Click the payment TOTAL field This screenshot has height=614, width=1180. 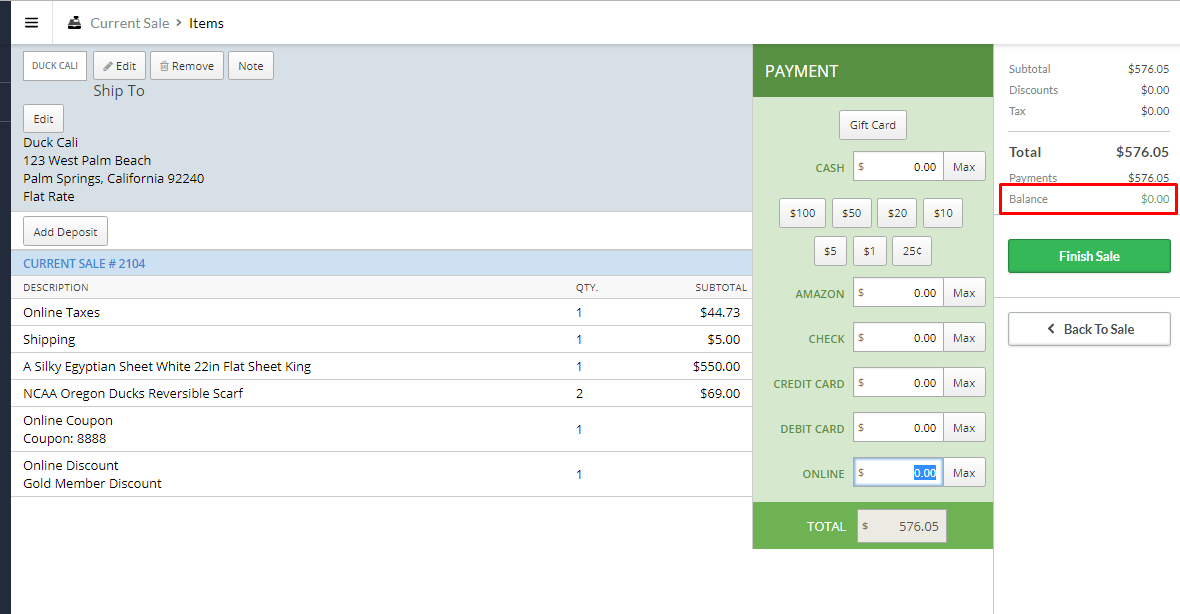(902, 526)
